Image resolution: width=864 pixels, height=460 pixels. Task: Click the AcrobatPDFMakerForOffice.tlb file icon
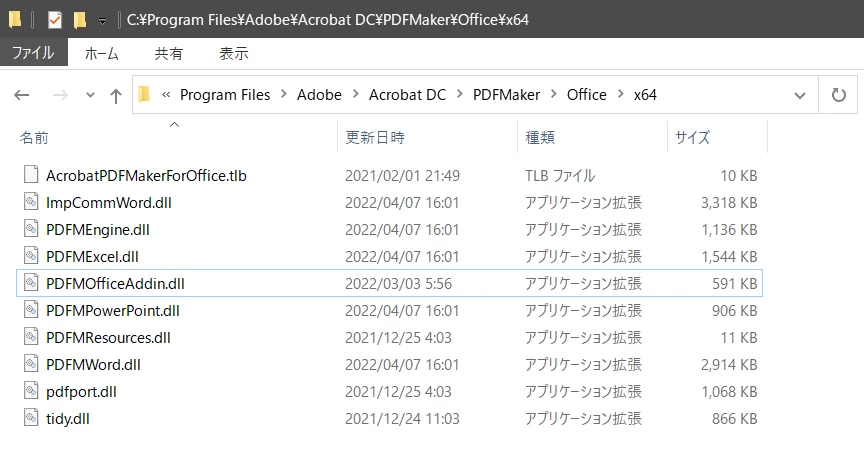[31, 175]
